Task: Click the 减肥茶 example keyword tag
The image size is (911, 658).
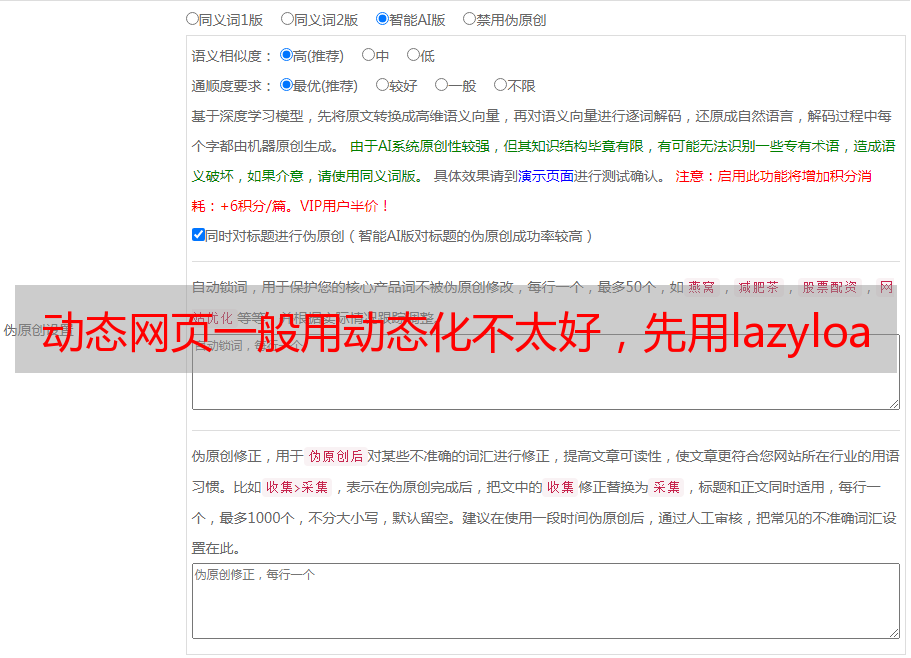Action: coord(759,287)
